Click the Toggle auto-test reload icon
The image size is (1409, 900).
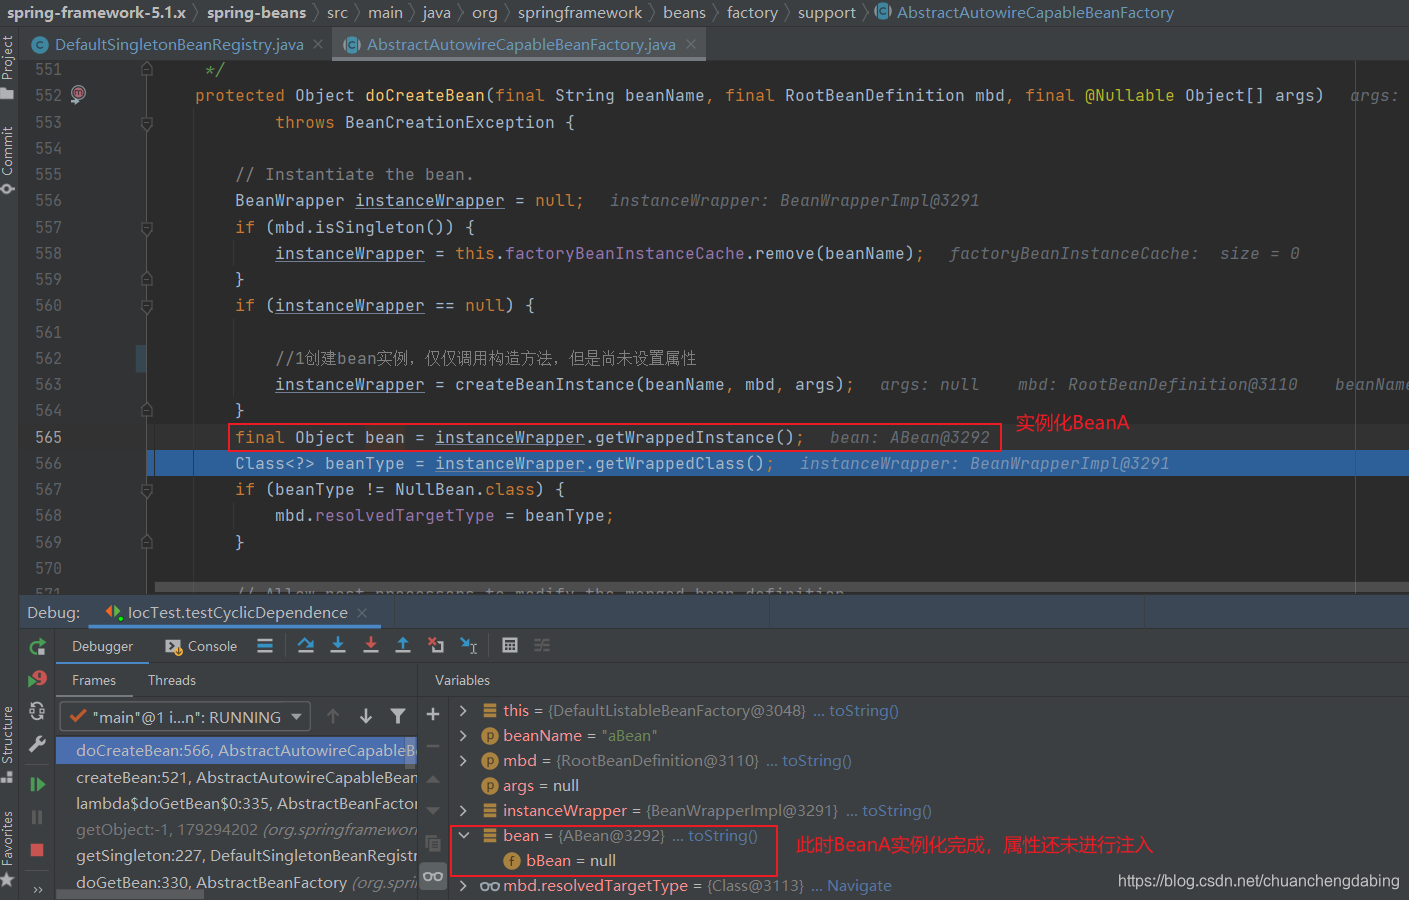pyautogui.click(x=37, y=711)
